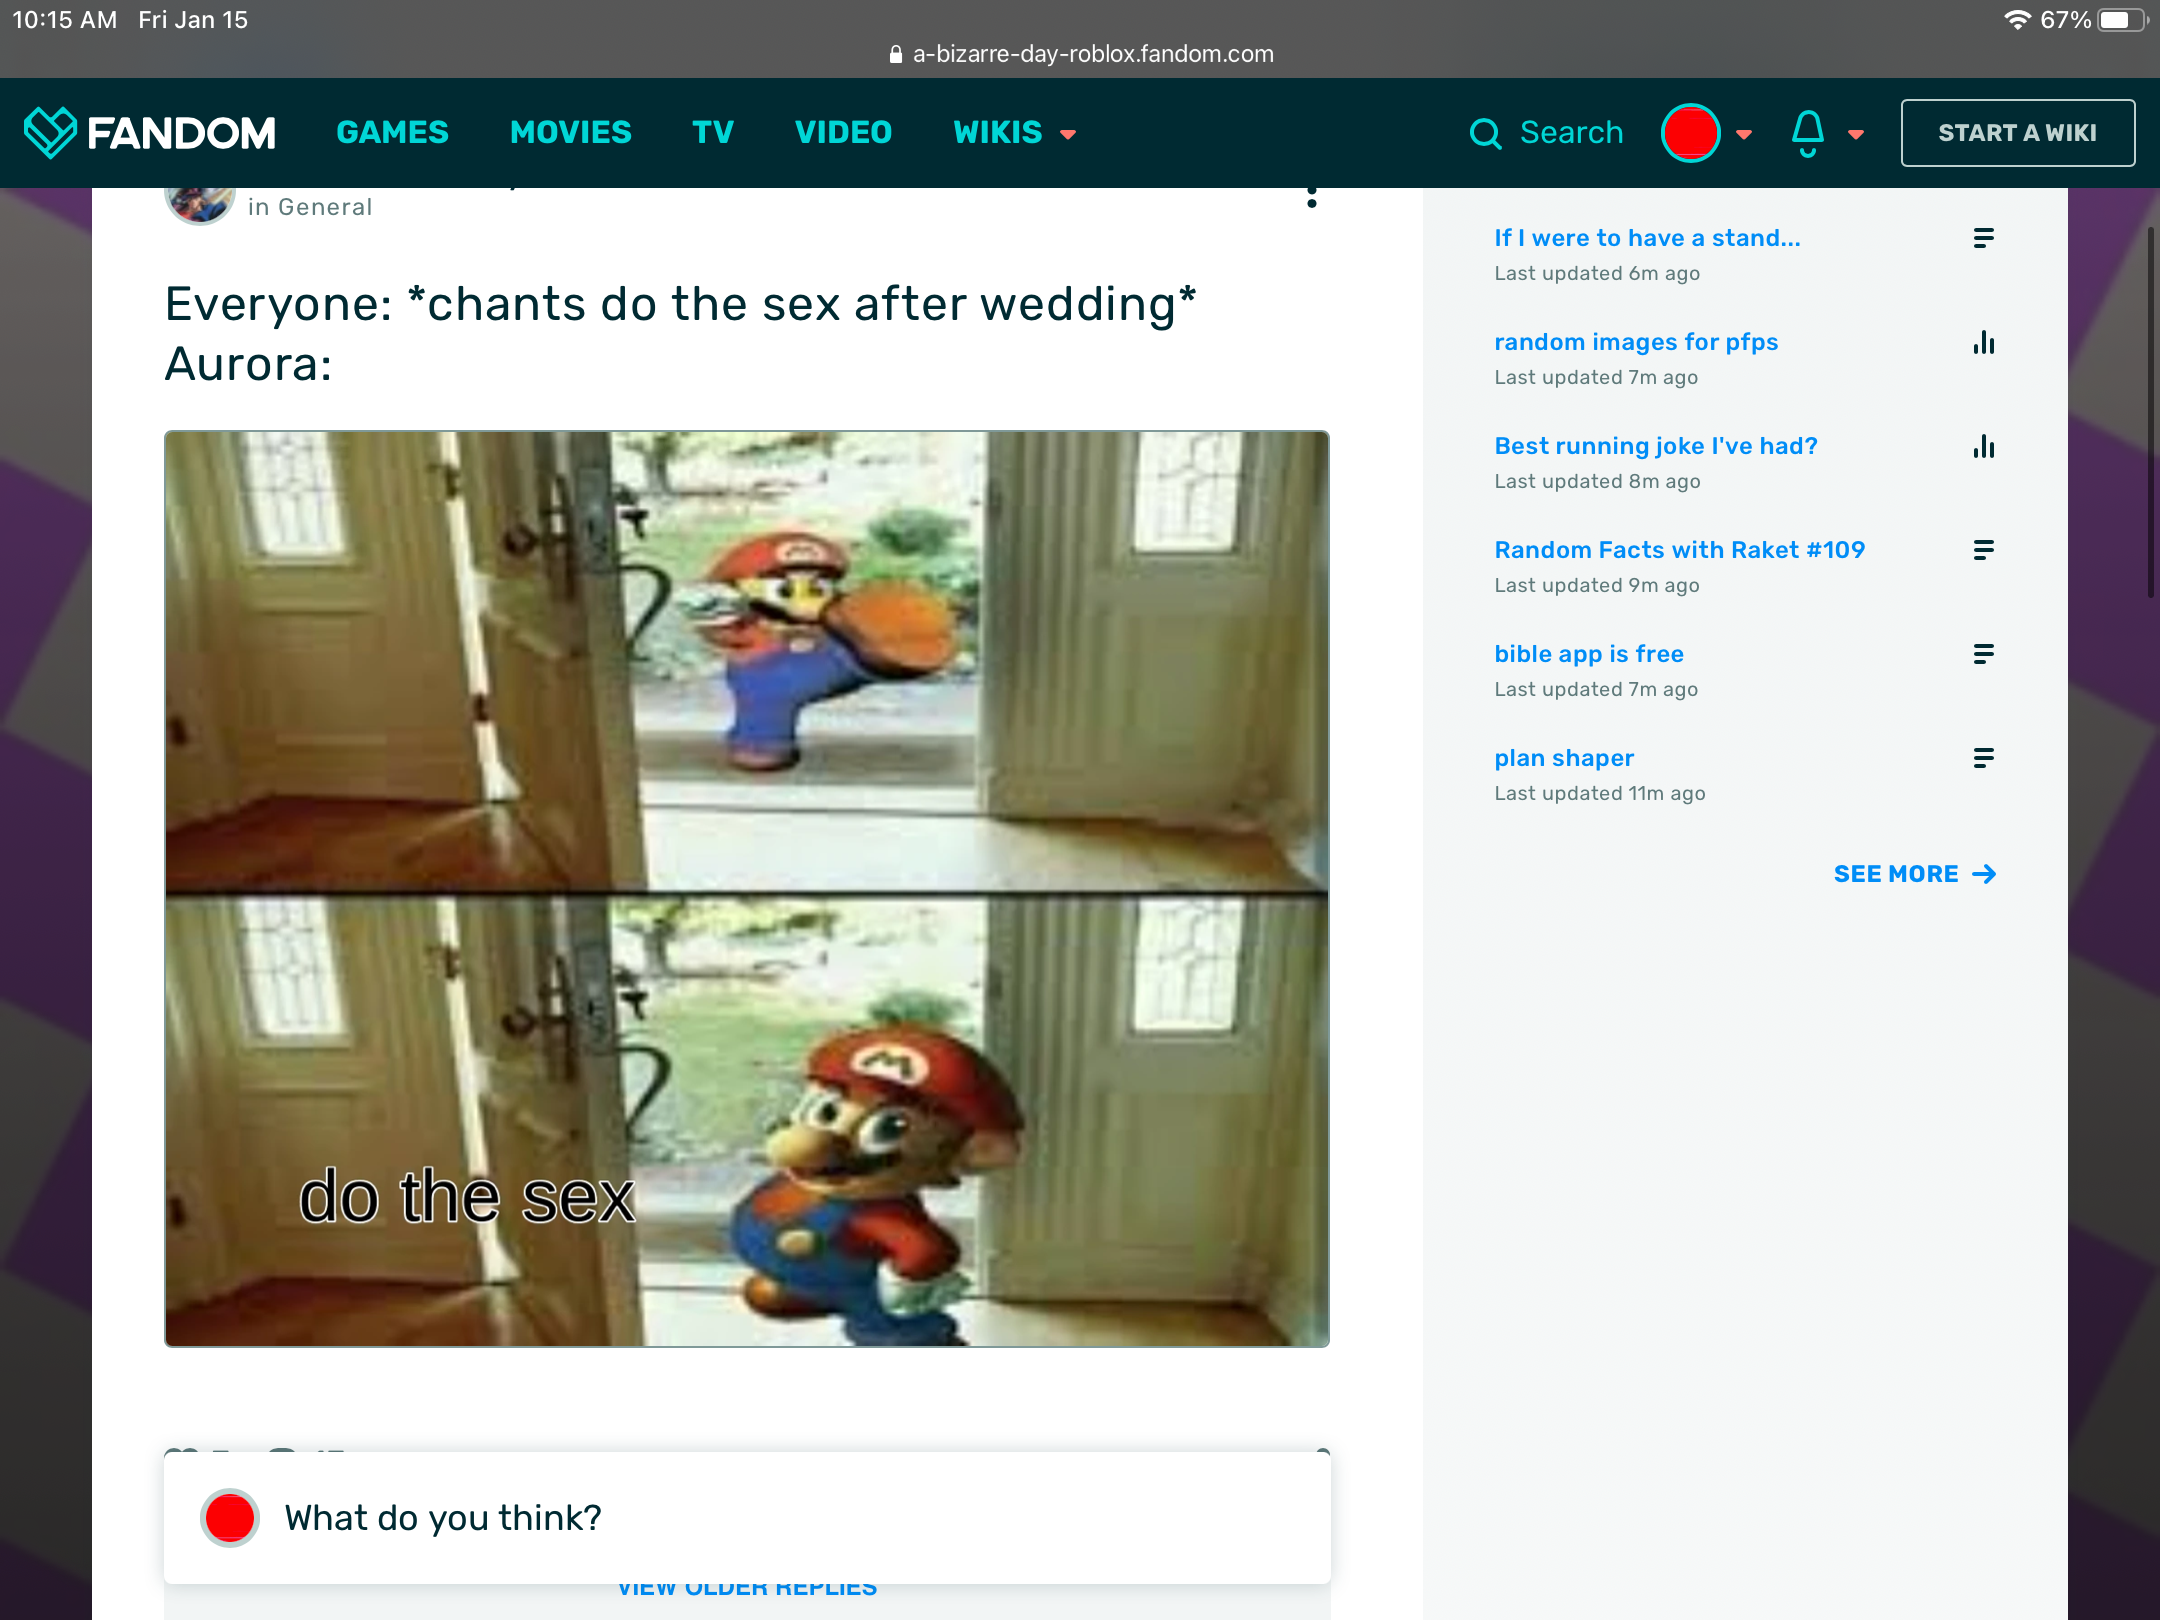
Task: Click the GAMES navigation menu item
Action: [393, 131]
